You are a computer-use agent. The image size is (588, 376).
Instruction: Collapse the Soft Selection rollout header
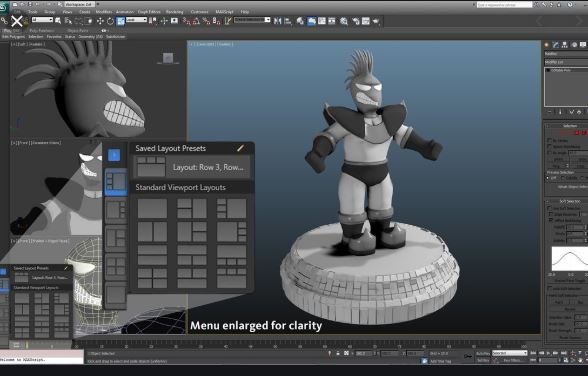pos(566,201)
